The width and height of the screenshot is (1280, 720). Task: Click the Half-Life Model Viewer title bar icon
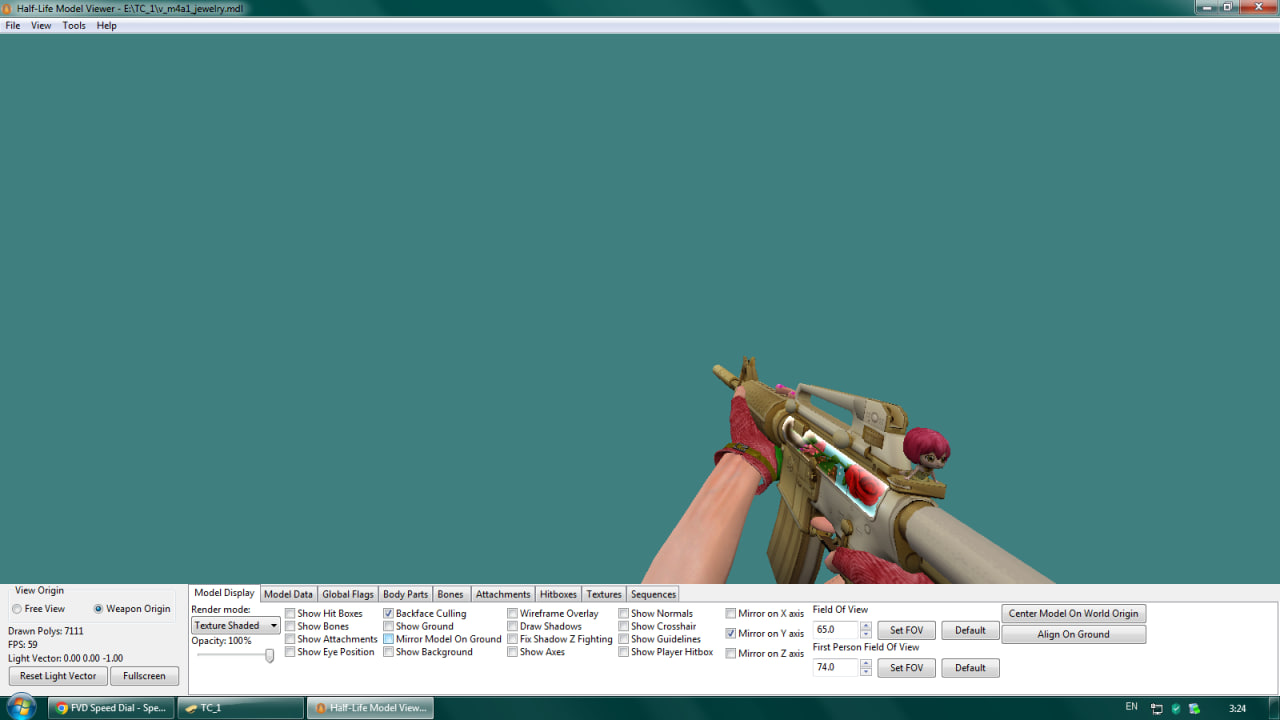coord(8,8)
